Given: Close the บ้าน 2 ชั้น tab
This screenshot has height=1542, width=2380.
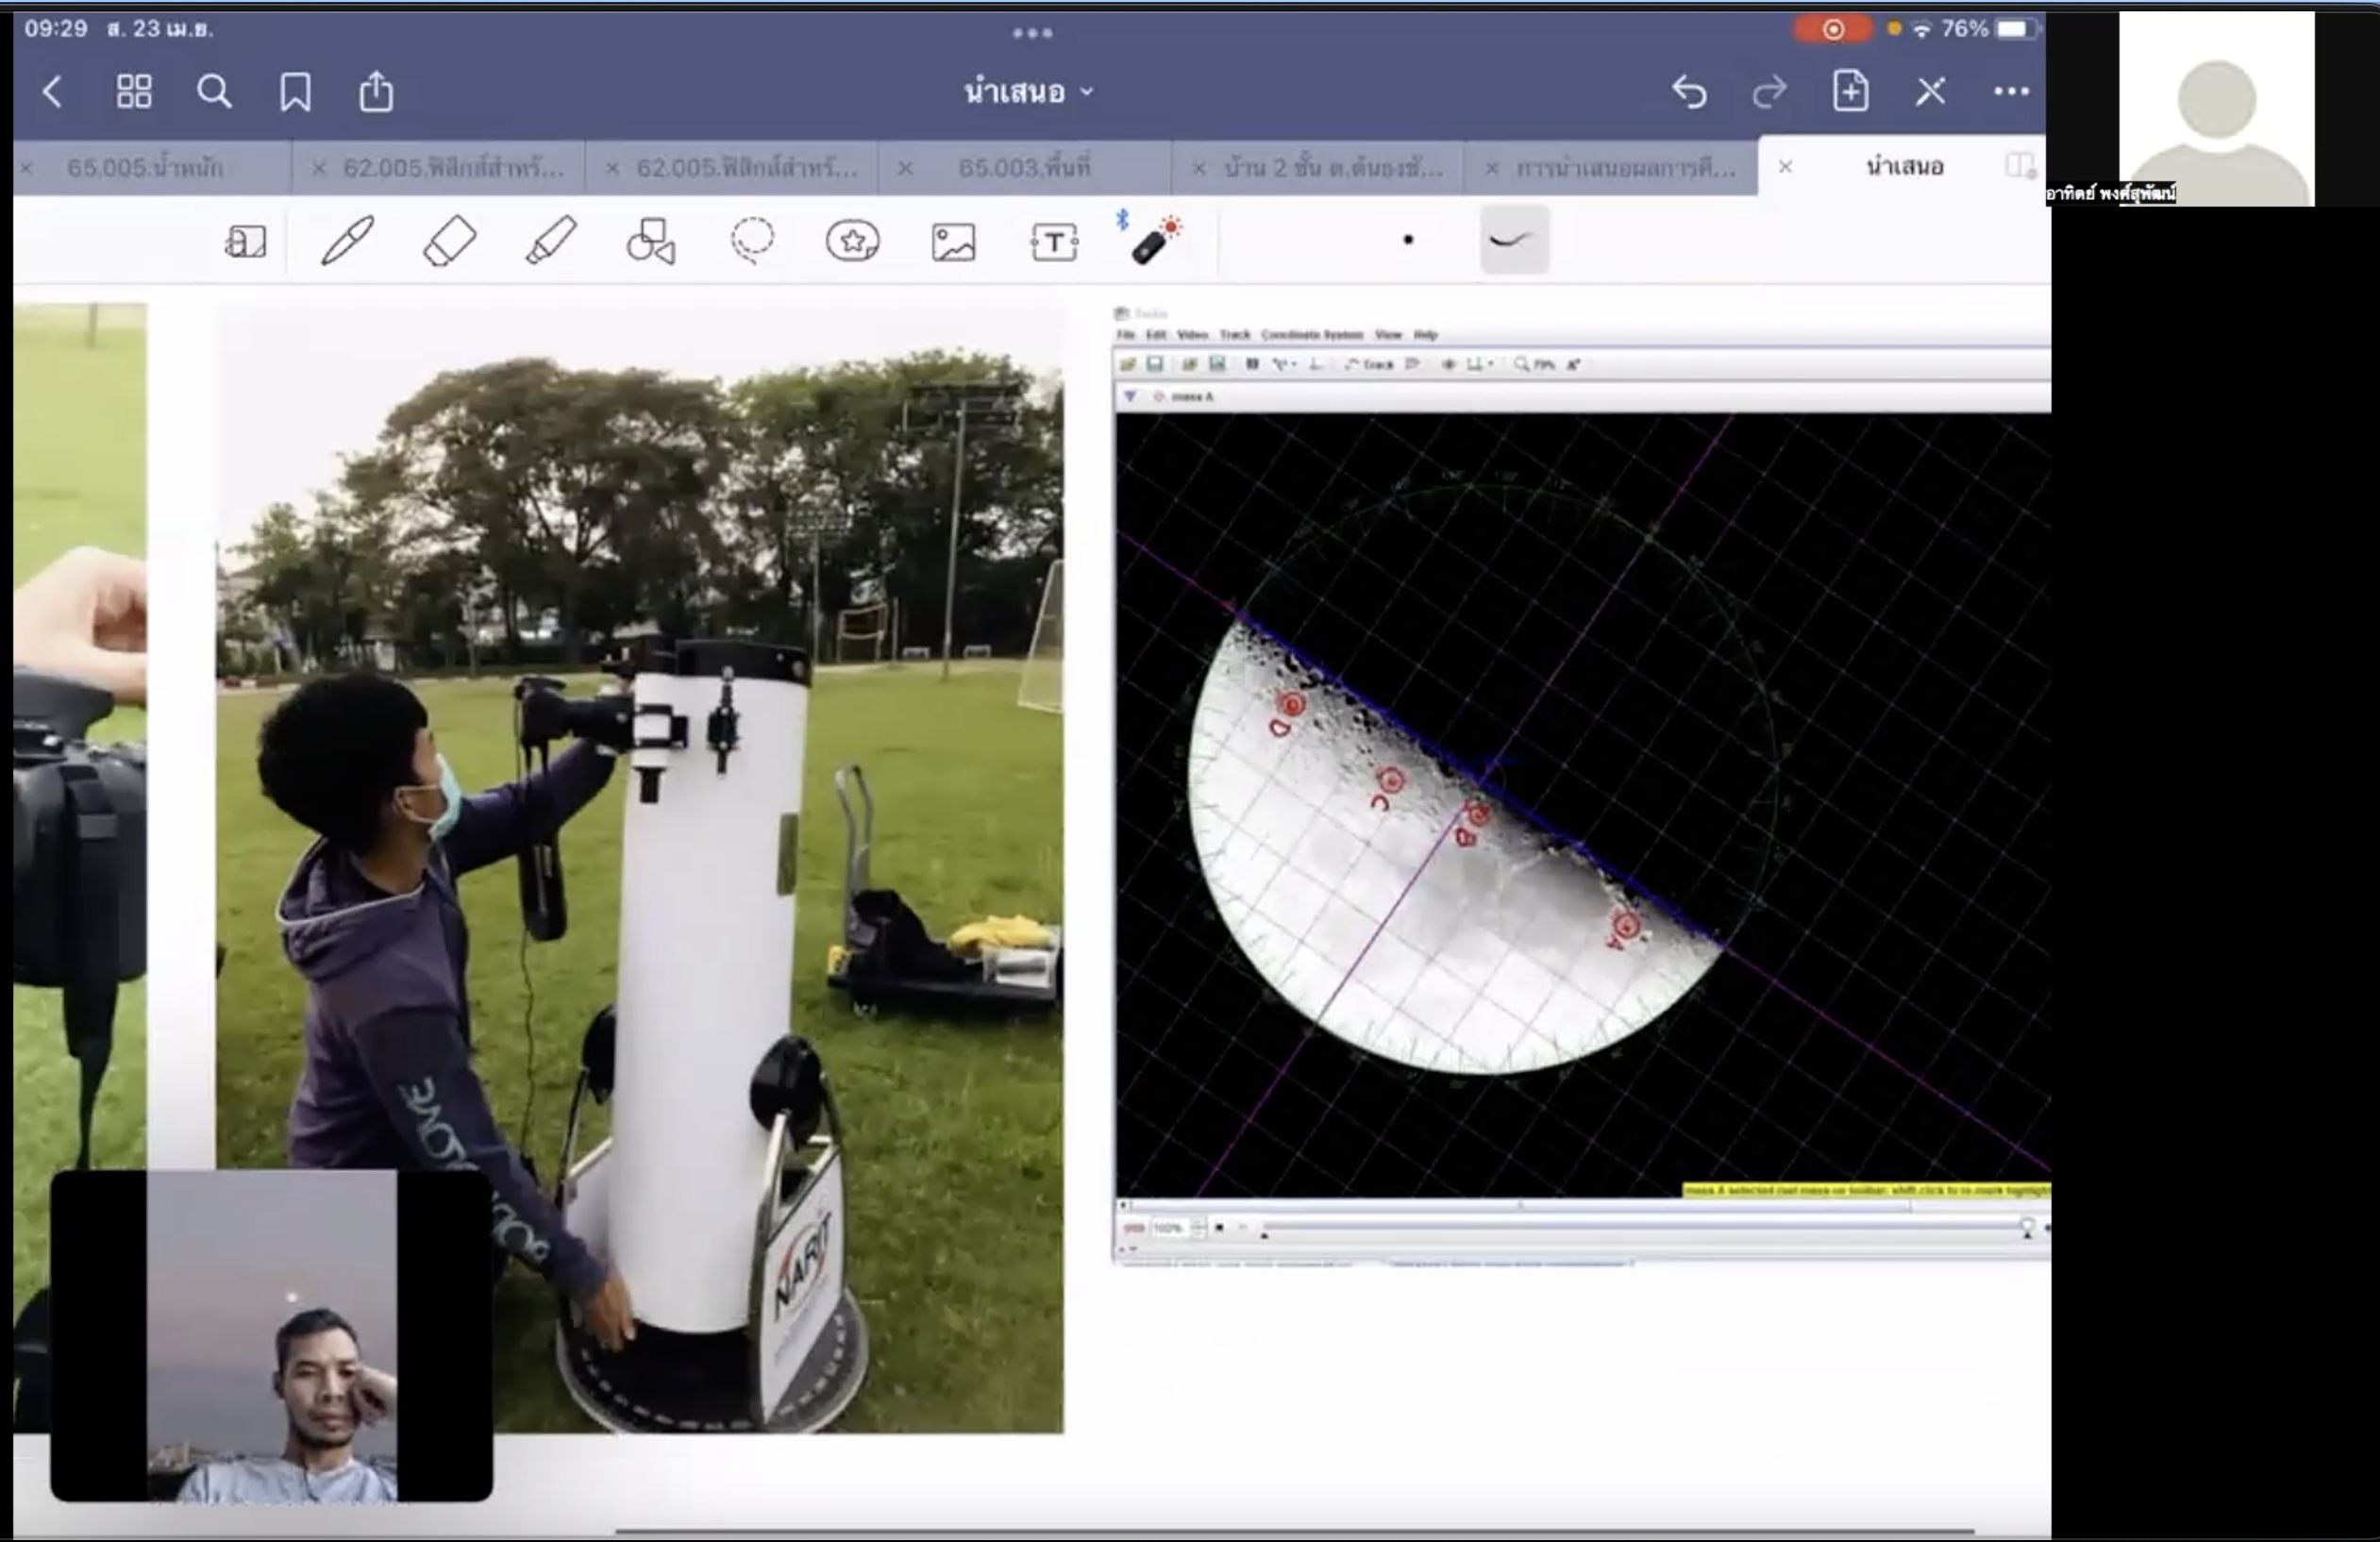Looking at the screenshot, I should [x=1198, y=168].
